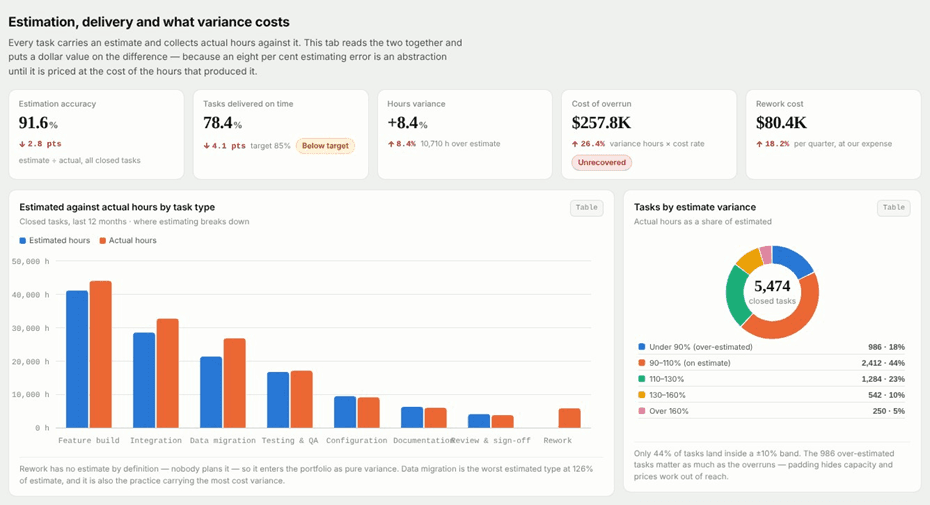930x505 pixels.
Task: Click the Feature build axis label
Action: pyautogui.click(x=89, y=440)
